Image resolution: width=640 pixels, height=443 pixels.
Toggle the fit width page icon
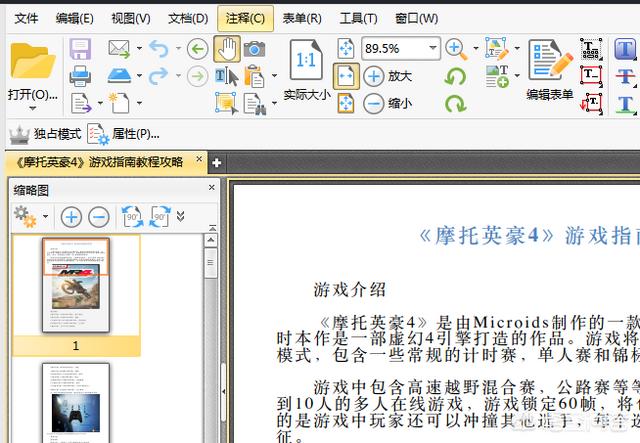pyautogui.click(x=346, y=76)
